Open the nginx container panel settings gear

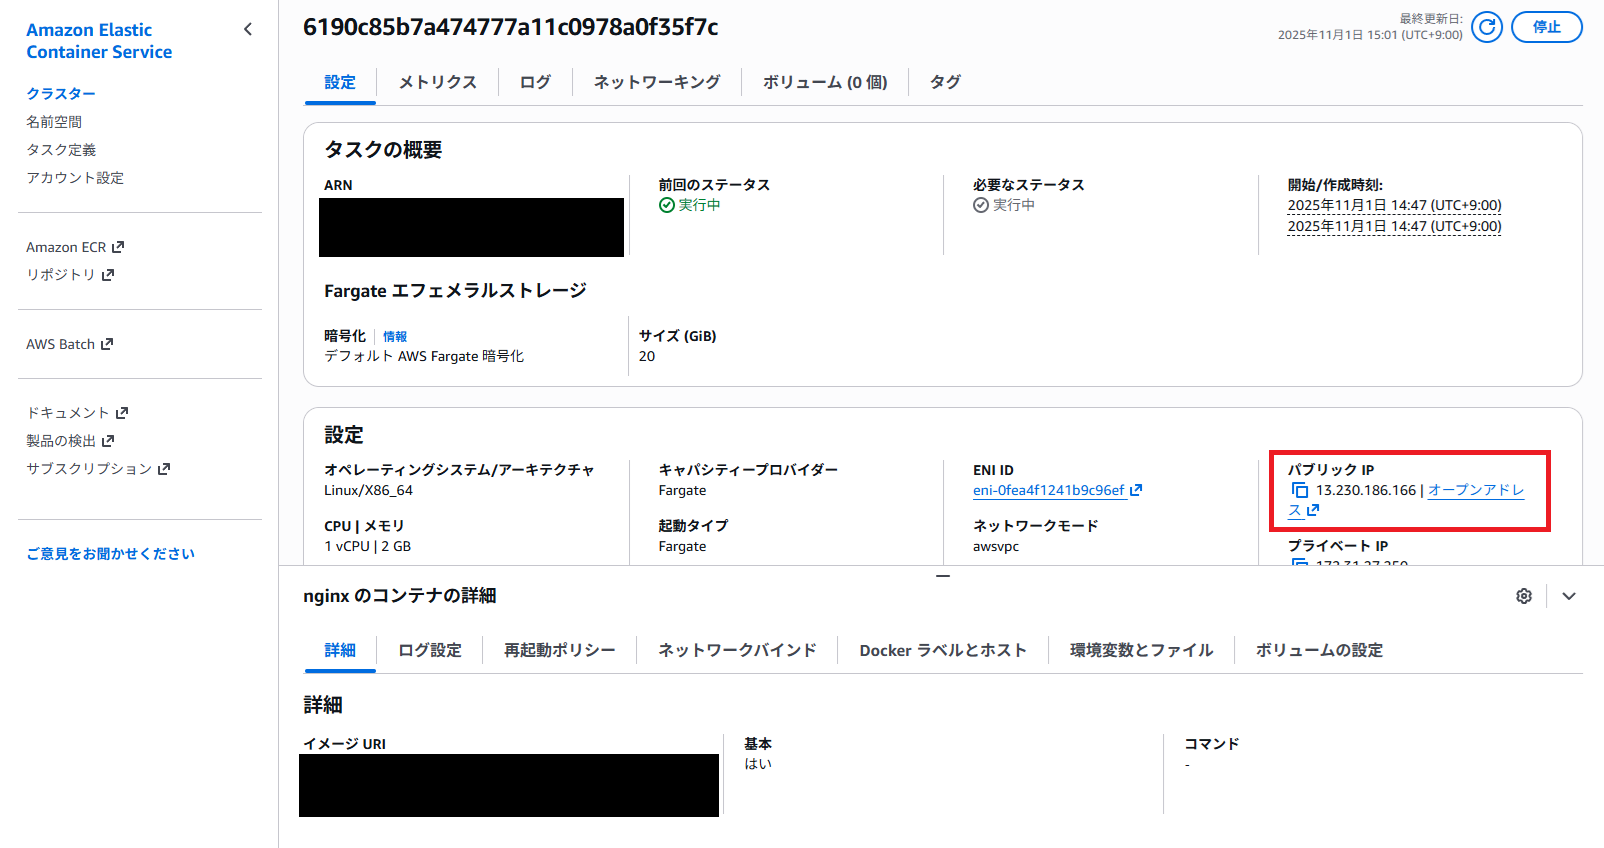pos(1524,596)
